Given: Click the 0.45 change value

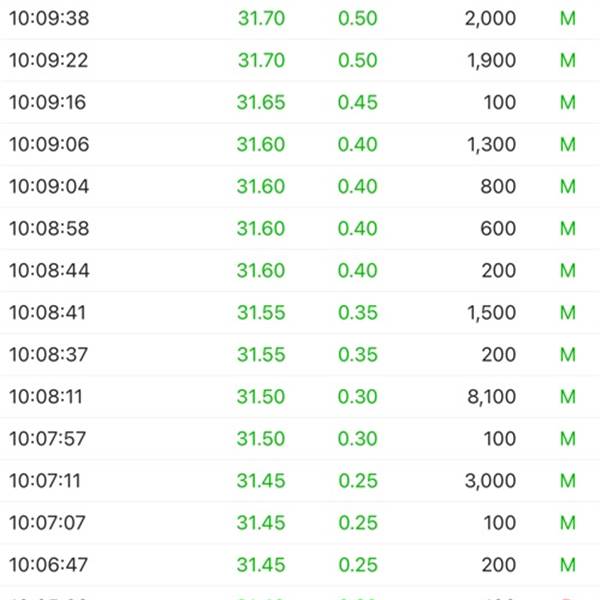Looking at the screenshot, I should pos(358,102).
